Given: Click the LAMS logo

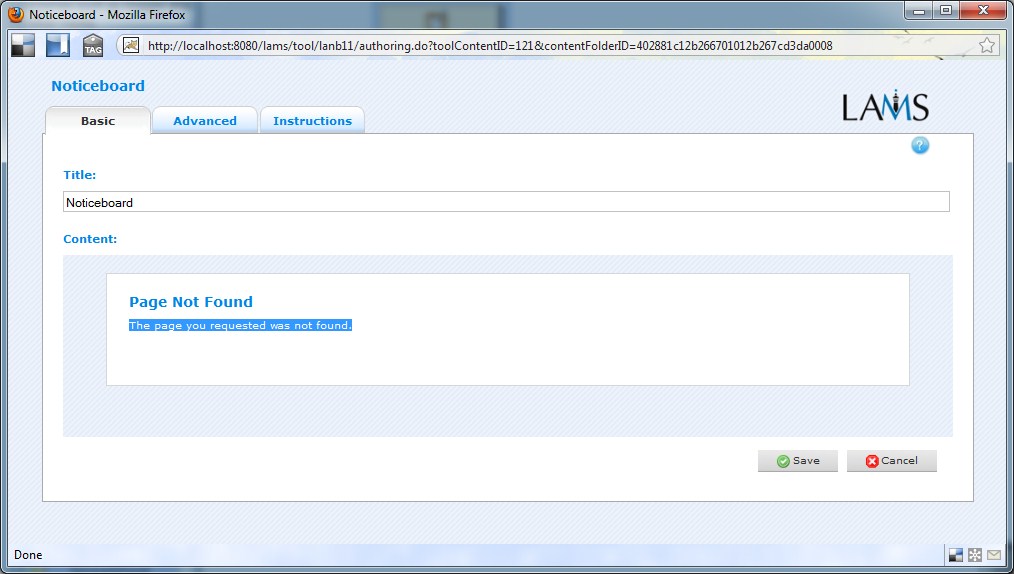Looking at the screenshot, I should [885, 106].
